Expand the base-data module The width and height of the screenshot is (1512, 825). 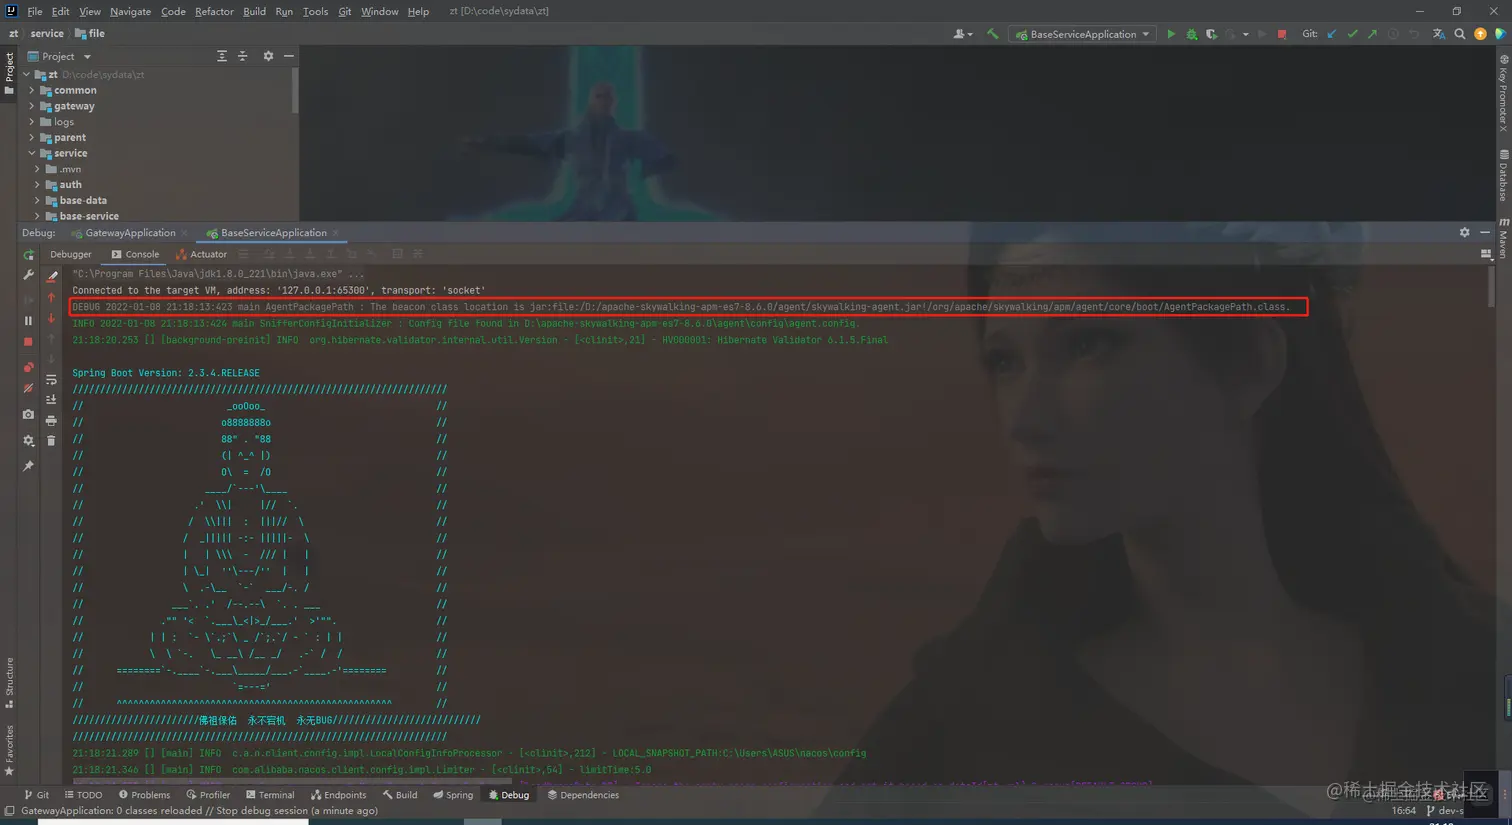[x=38, y=200]
